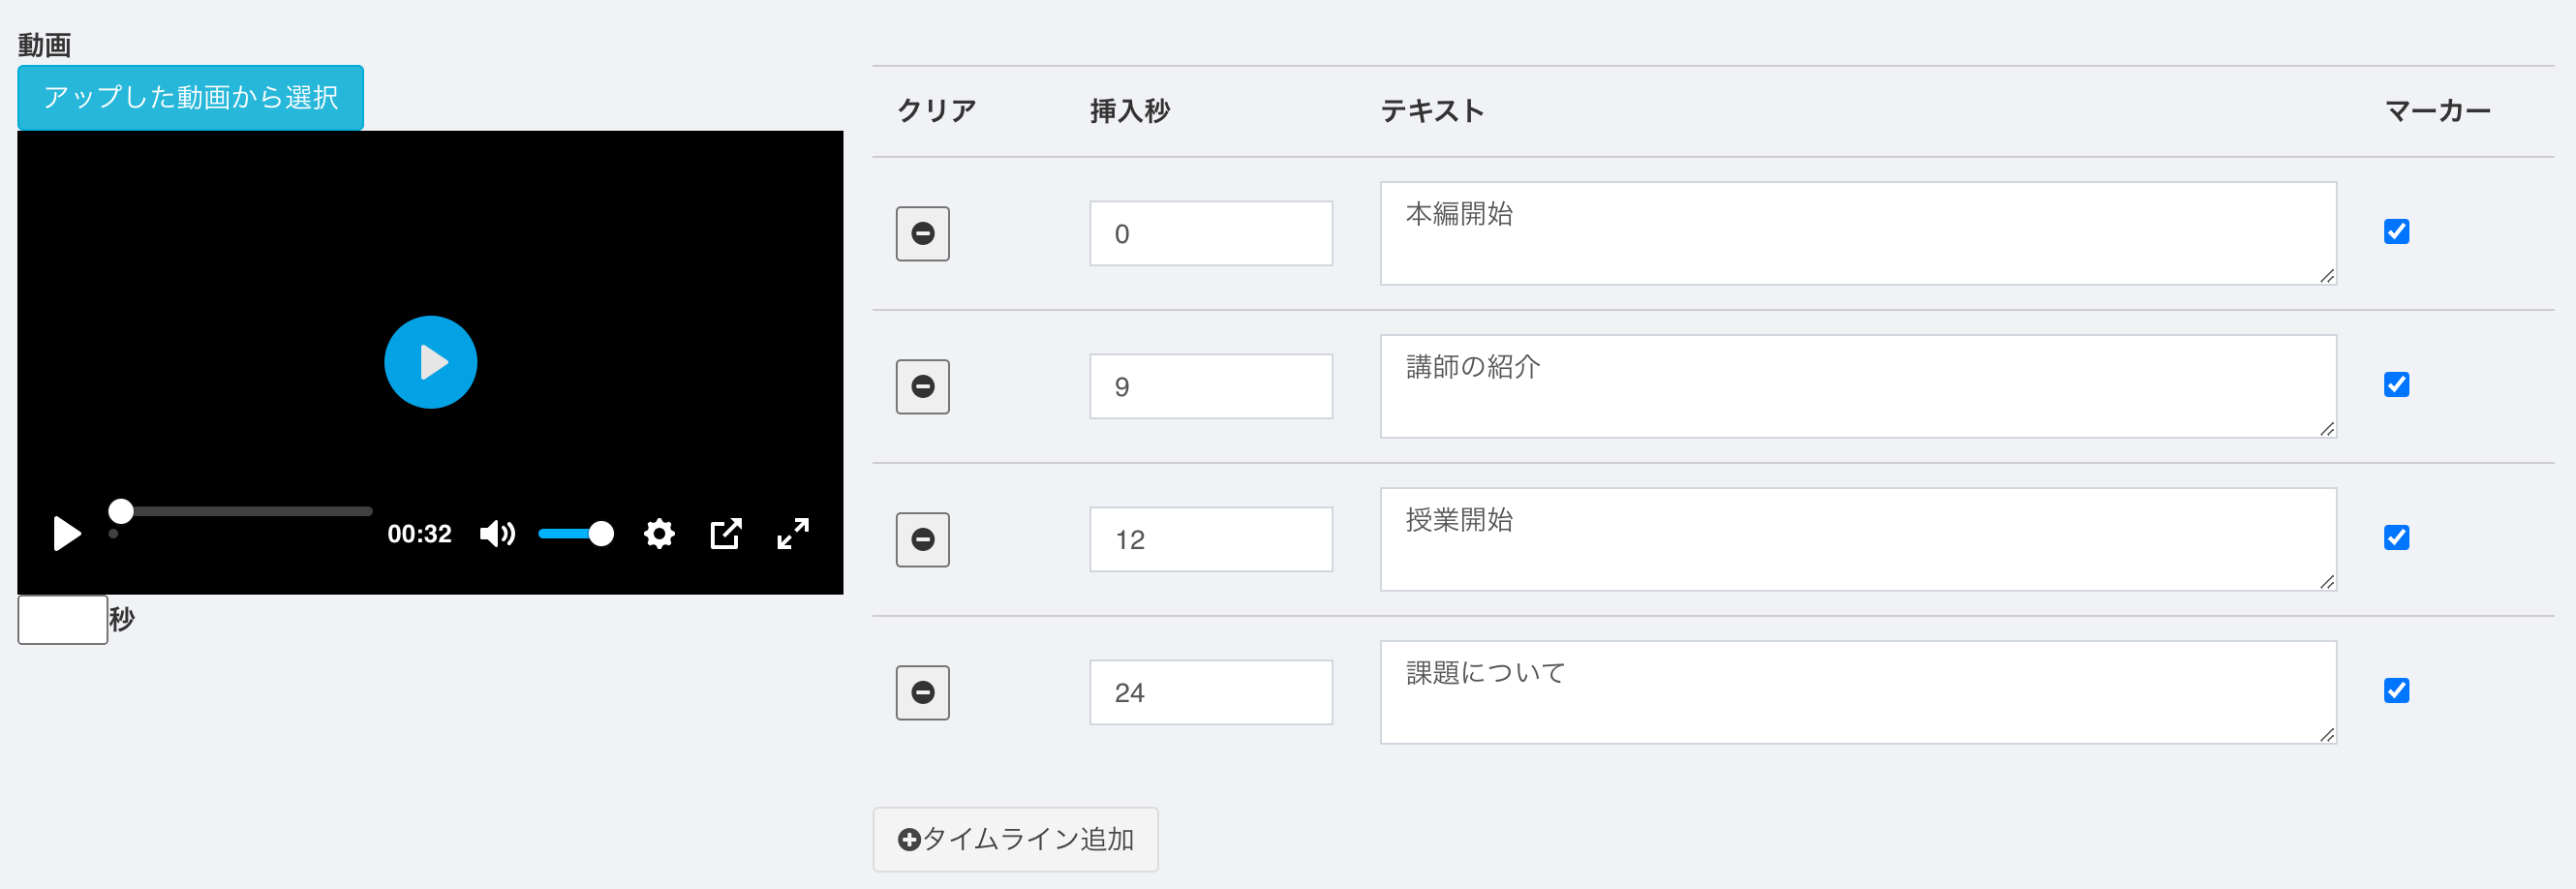Image resolution: width=2576 pixels, height=889 pixels.
Task: Toggle the marker checkbox for 授業開始
Action: coord(2396,538)
